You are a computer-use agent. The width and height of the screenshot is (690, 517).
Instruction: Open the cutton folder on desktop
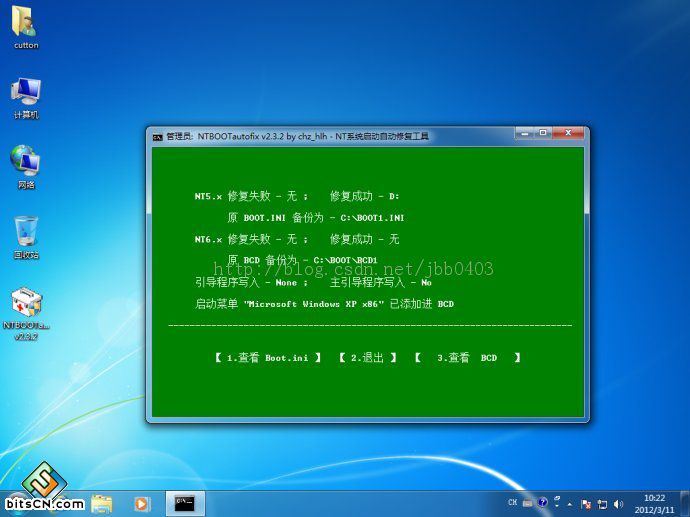26,27
